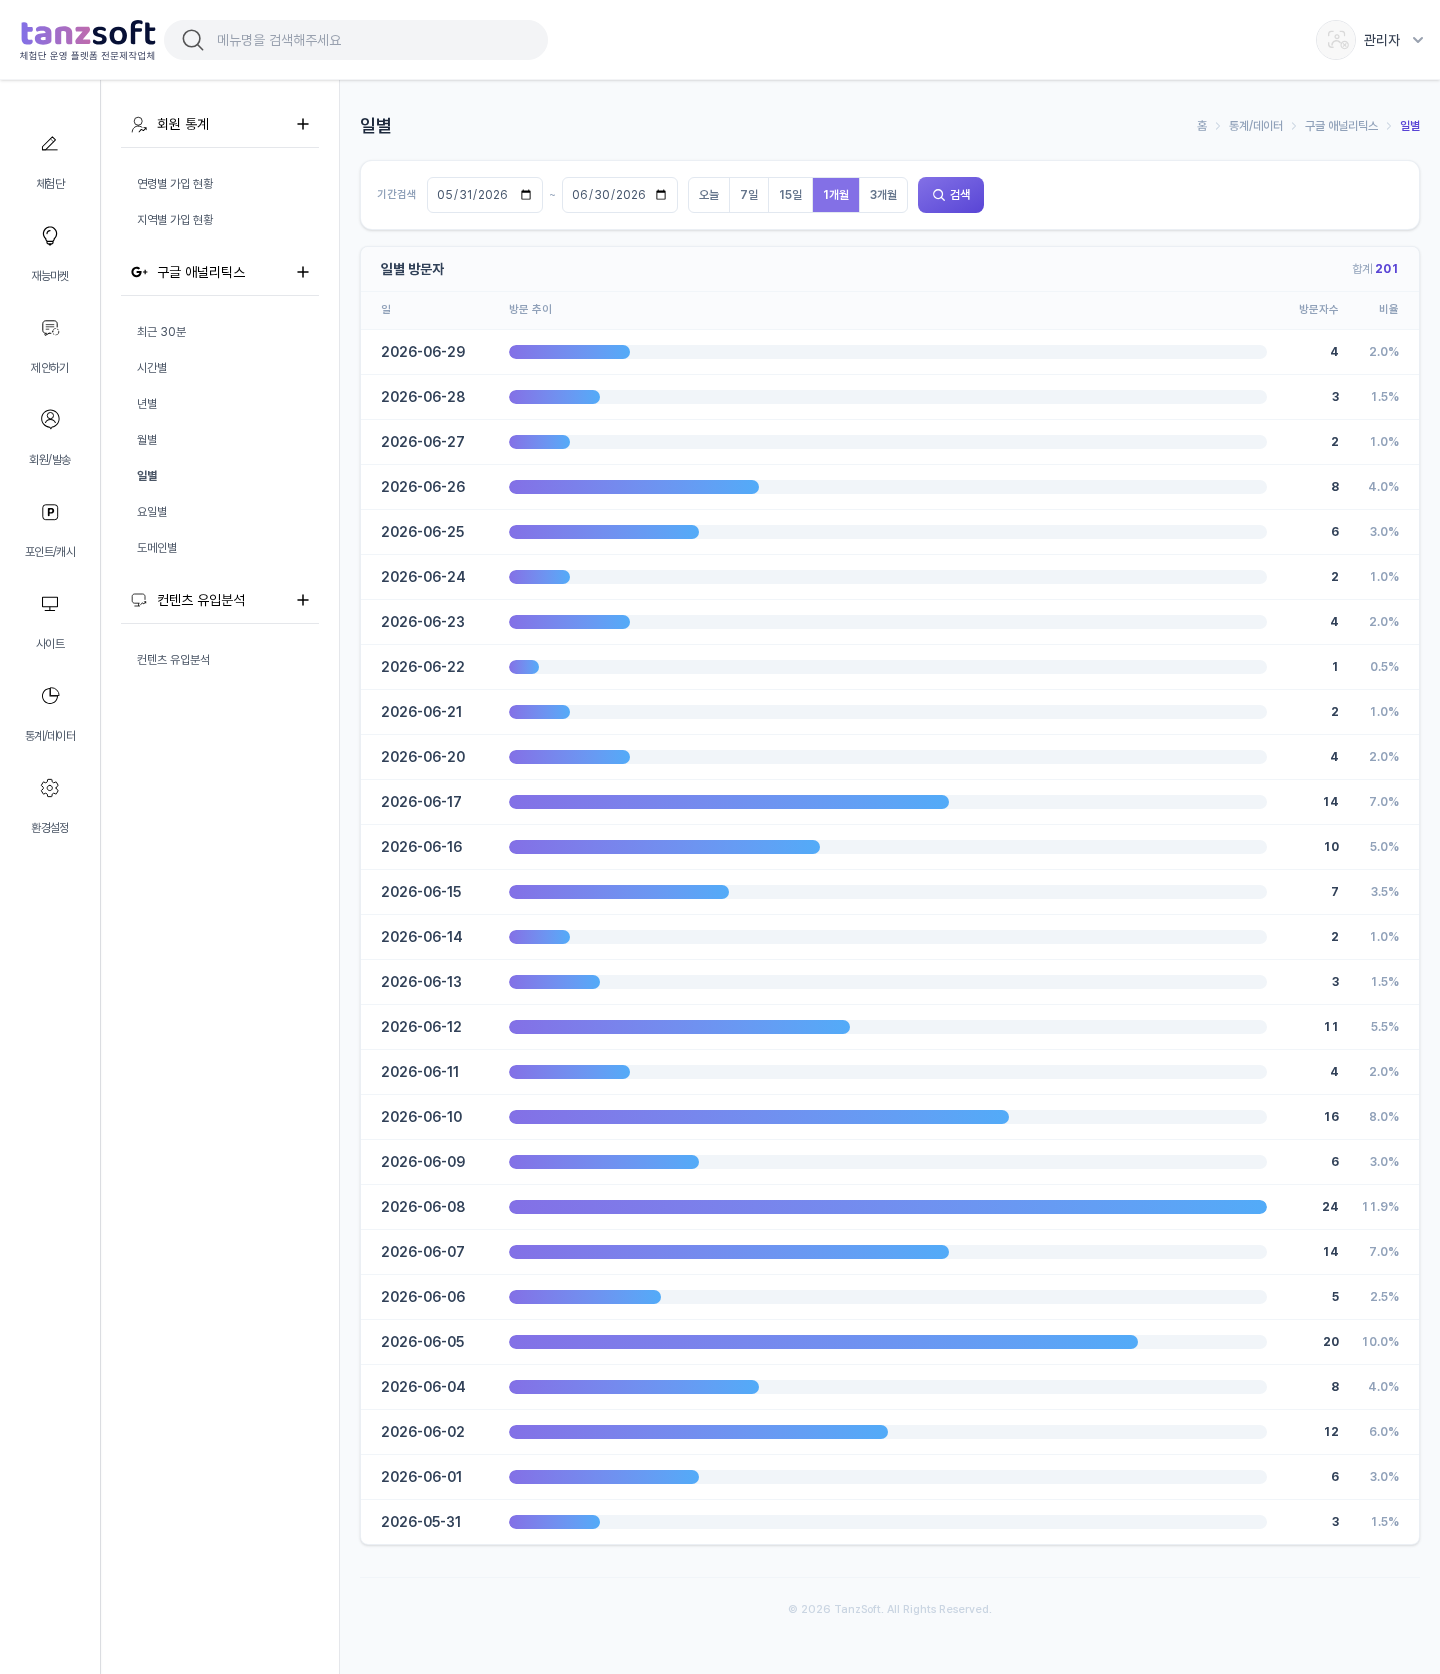The image size is (1440, 1674).
Task: Click the 2026-06-17 date cell
Action: click(421, 802)
